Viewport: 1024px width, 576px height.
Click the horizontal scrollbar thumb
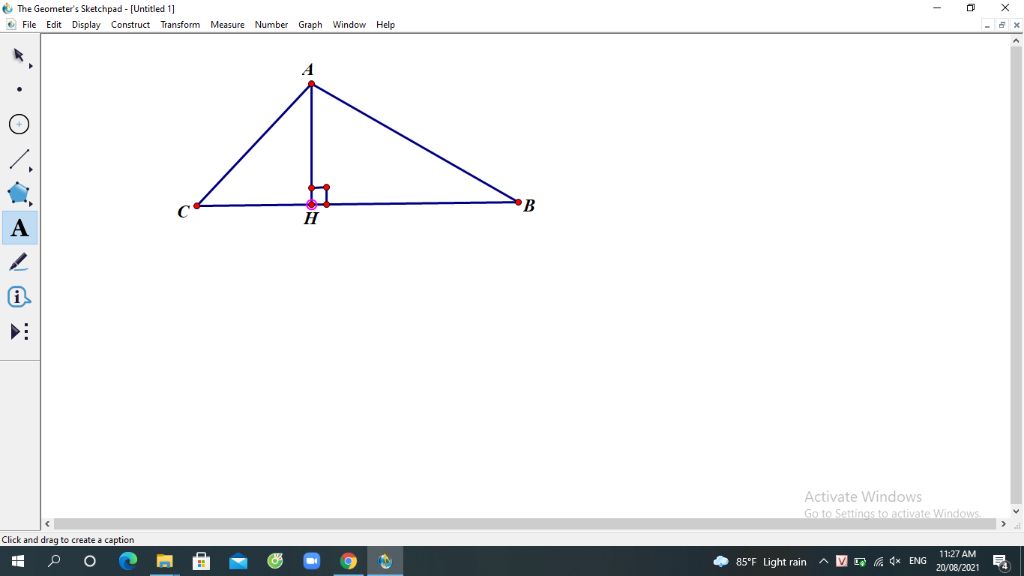[525, 524]
